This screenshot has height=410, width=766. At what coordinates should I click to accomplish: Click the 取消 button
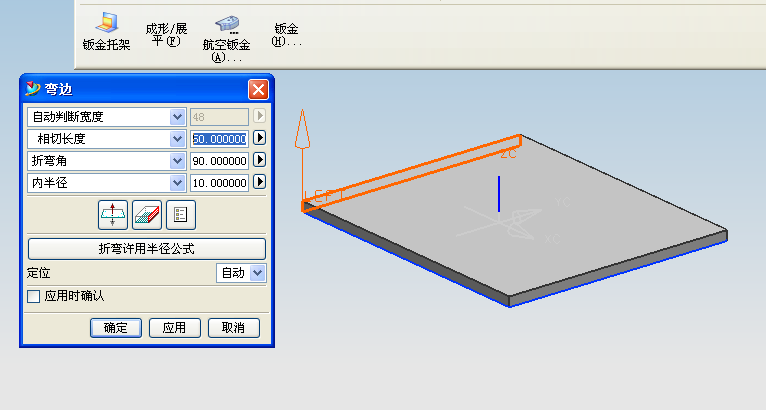point(233,327)
